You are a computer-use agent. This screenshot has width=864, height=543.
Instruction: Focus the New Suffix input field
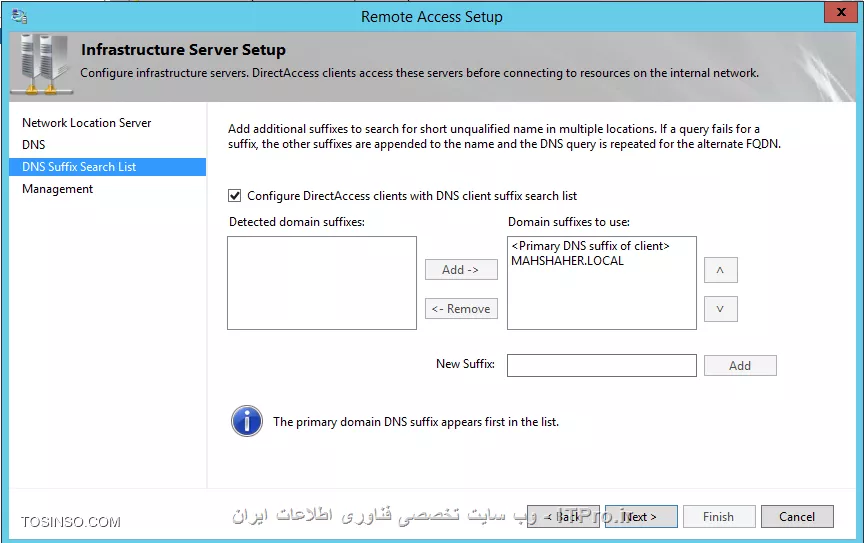pos(602,365)
